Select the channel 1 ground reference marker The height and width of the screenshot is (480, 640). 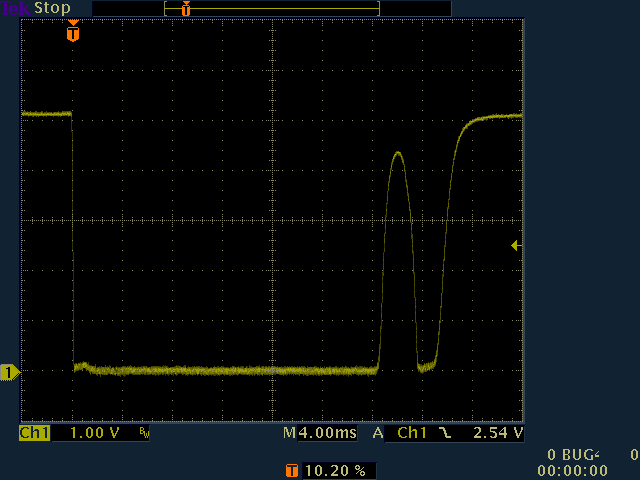click(9, 373)
